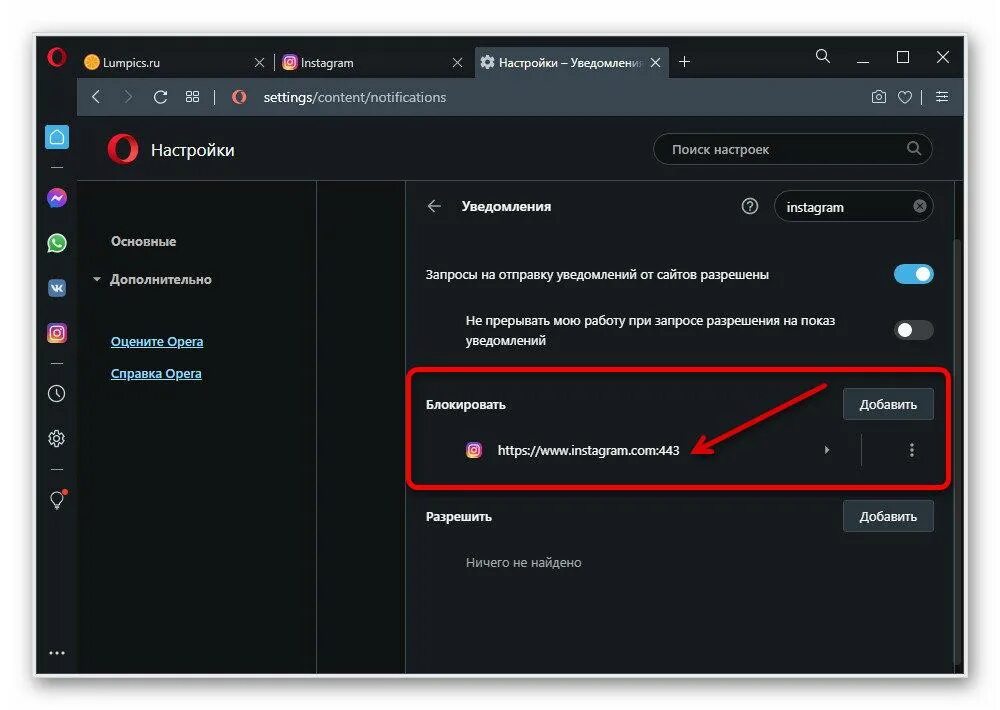Open Основные settings category

point(143,241)
